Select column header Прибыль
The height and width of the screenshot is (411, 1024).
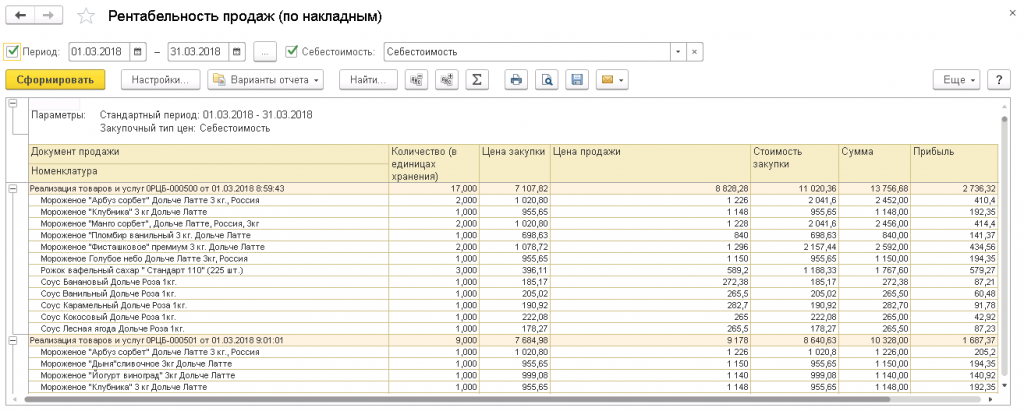954,163
